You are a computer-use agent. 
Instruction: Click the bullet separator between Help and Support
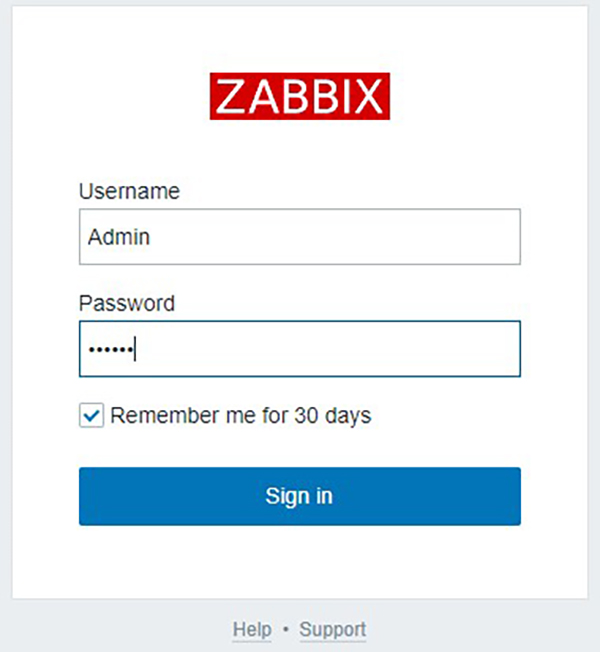(x=286, y=630)
